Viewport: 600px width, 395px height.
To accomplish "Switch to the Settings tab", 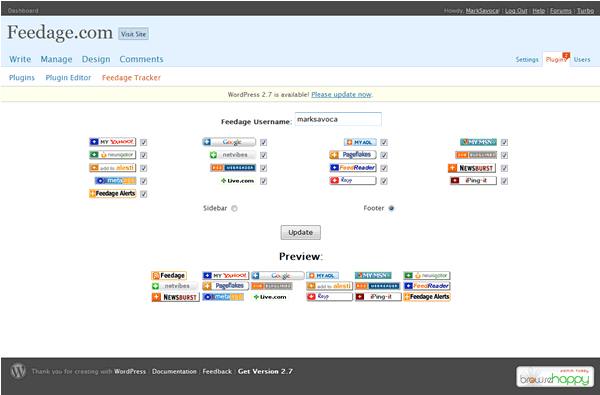I will (527, 60).
